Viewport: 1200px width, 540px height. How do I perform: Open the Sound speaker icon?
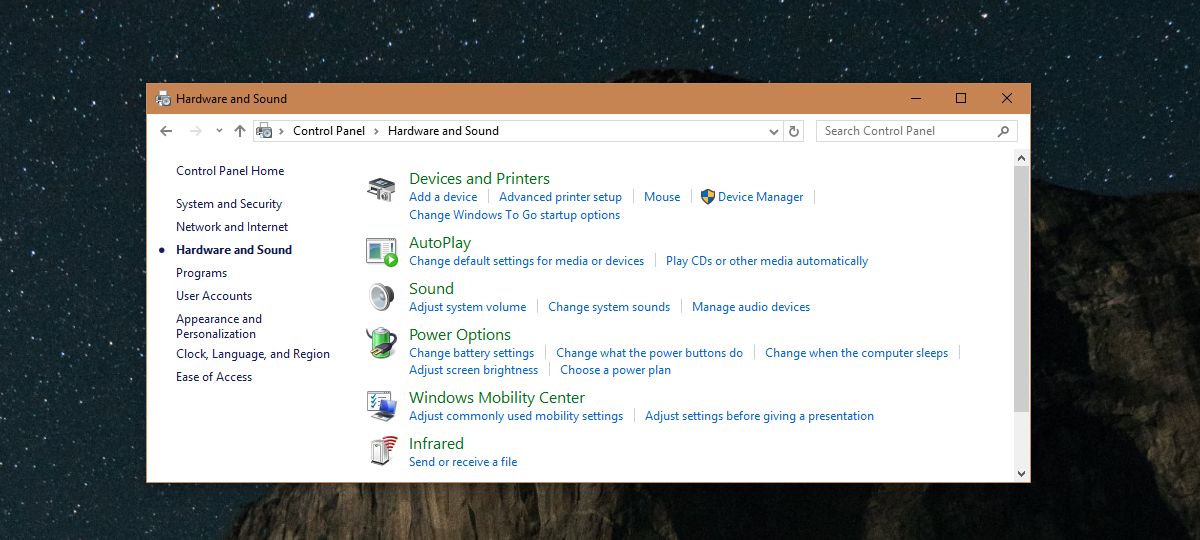pyautogui.click(x=381, y=298)
